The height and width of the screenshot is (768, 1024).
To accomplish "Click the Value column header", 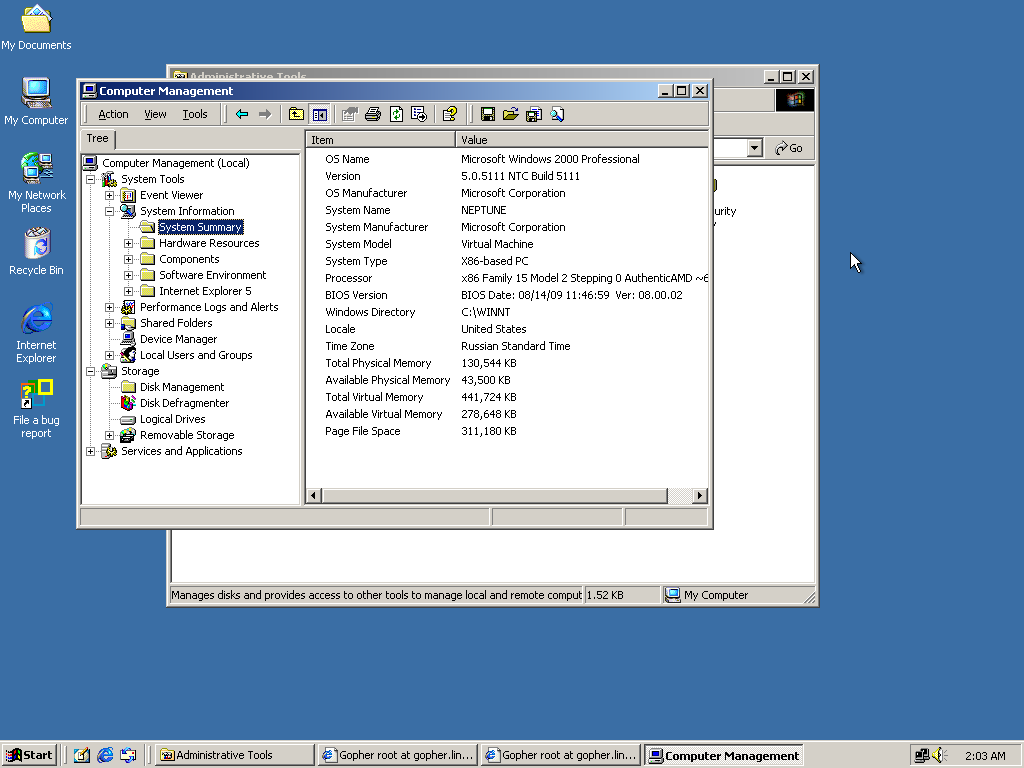I will (582, 140).
